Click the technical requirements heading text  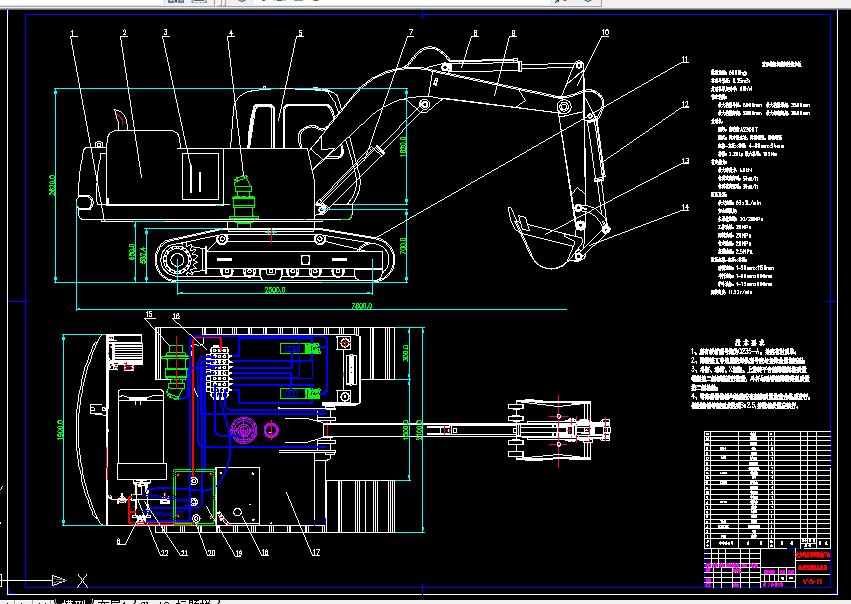(750, 342)
